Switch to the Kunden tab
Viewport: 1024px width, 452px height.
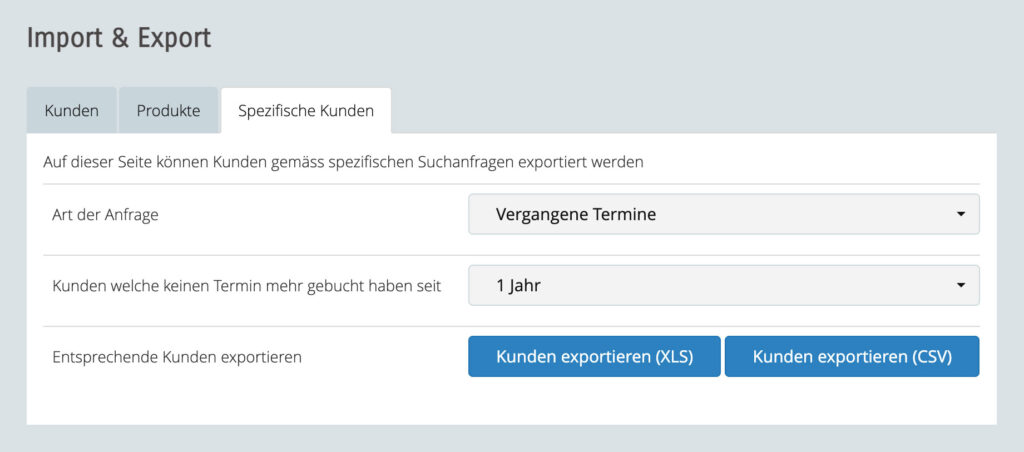tap(71, 111)
